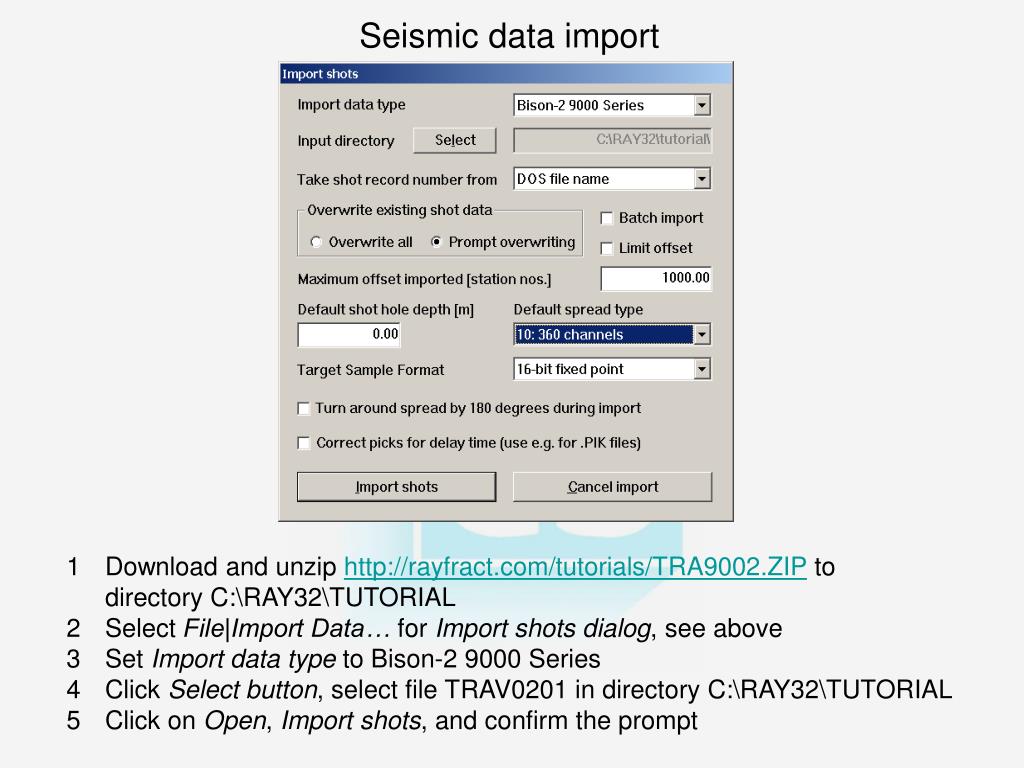Click the Cancel import button
The image size is (1024, 768).
point(613,487)
